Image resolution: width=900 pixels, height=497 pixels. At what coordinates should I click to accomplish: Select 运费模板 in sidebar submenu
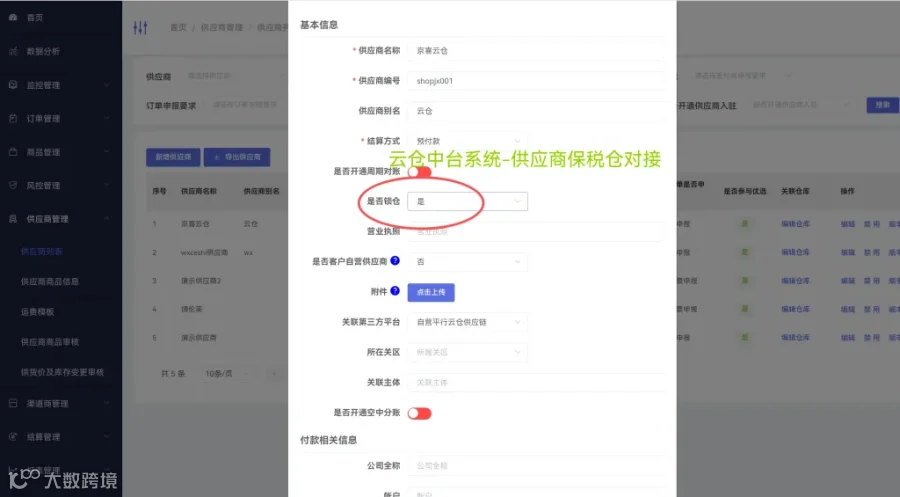tap(37, 312)
